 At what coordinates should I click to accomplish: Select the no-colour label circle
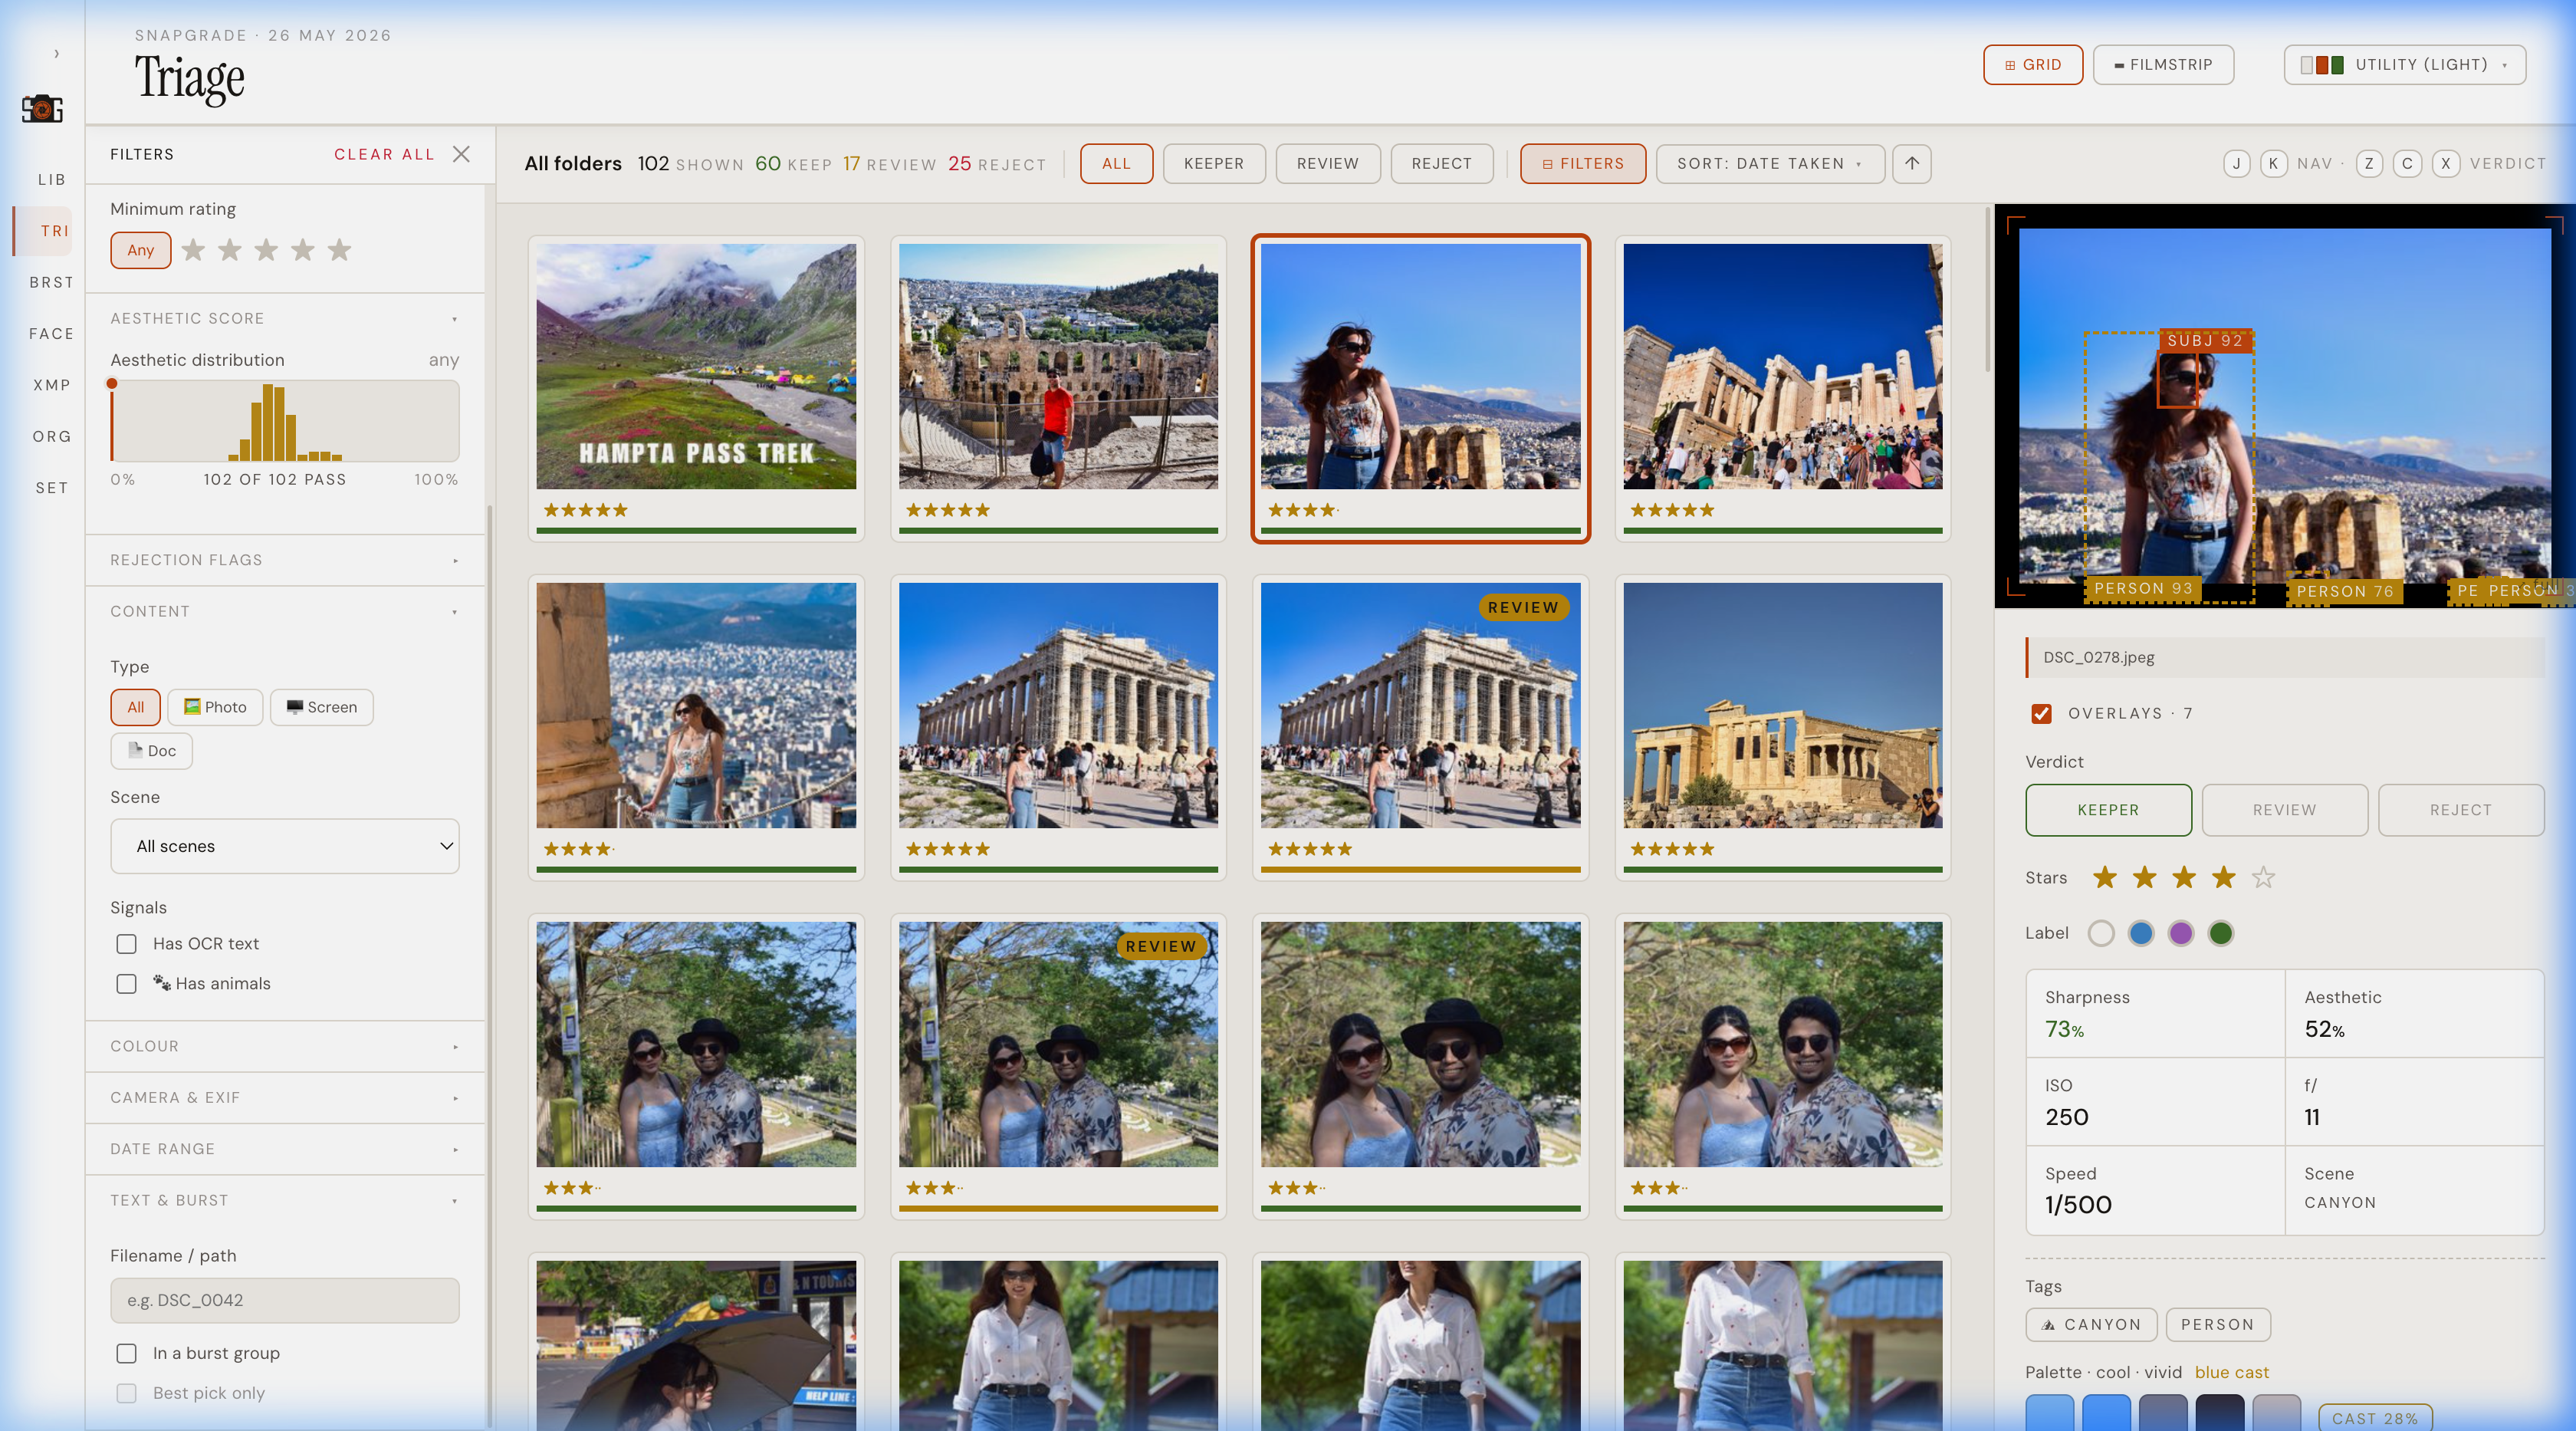click(x=2101, y=934)
